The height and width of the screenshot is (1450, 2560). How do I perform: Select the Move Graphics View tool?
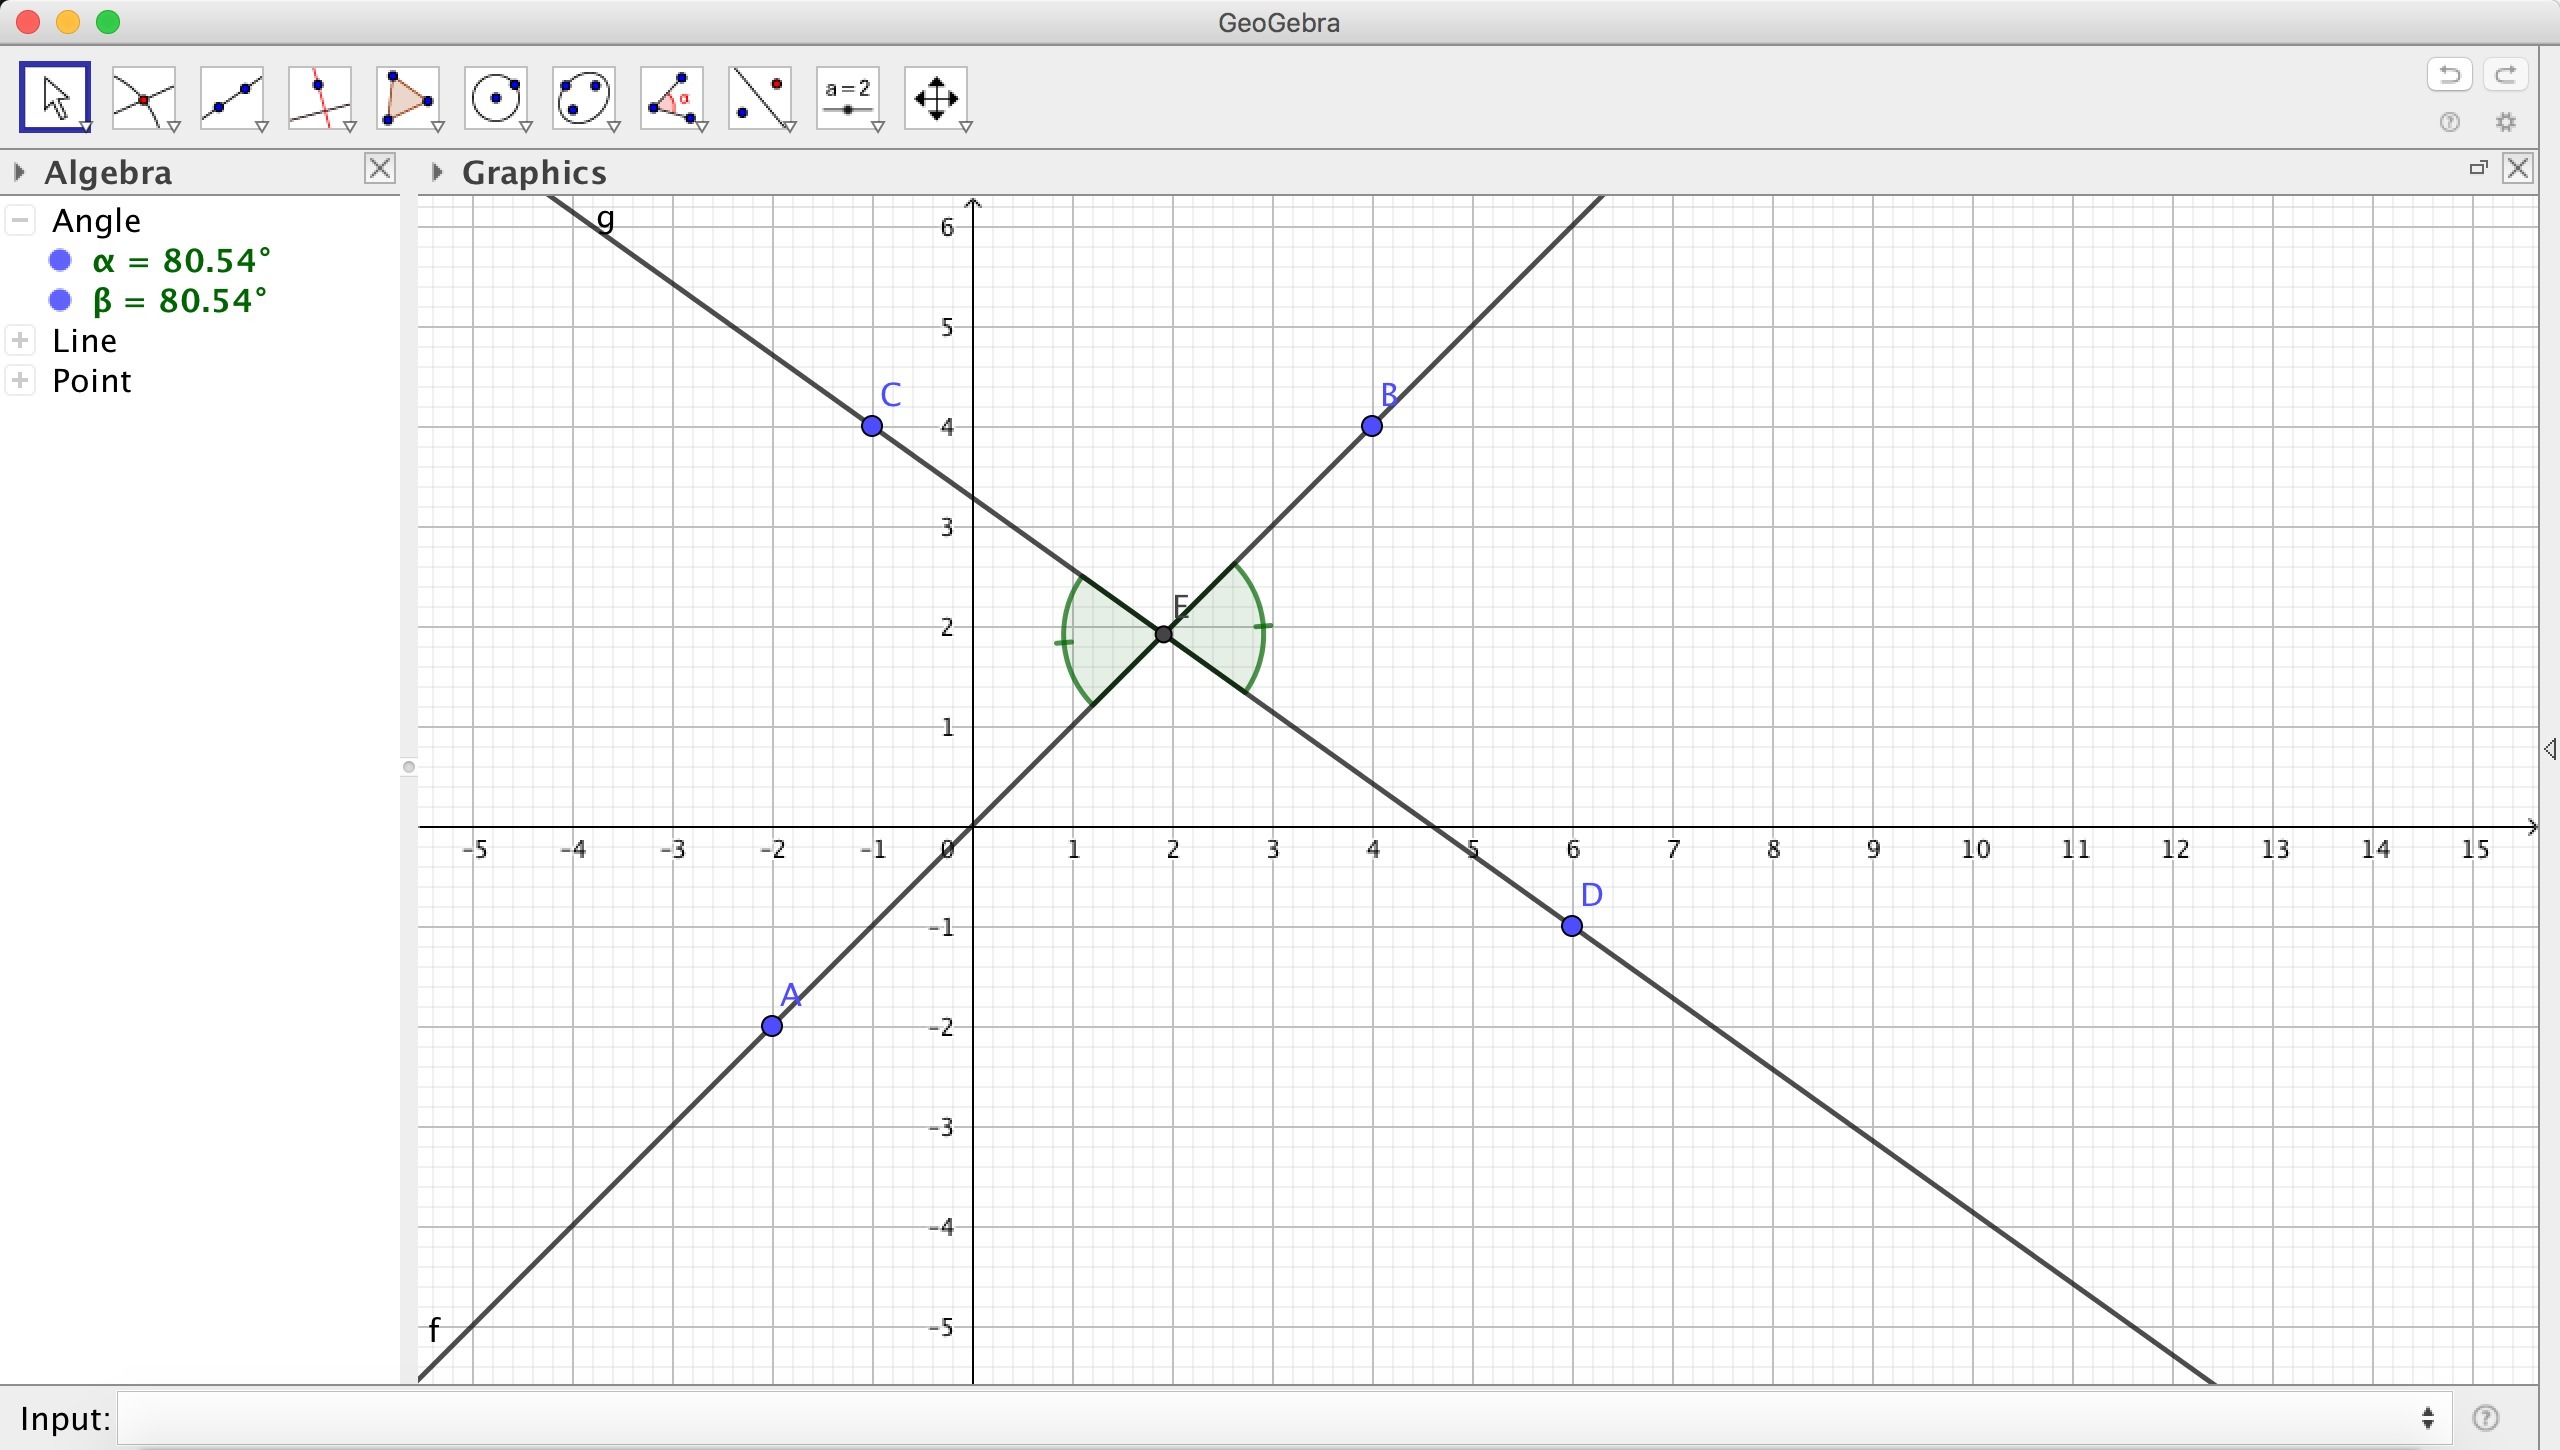[x=937, y=97]
